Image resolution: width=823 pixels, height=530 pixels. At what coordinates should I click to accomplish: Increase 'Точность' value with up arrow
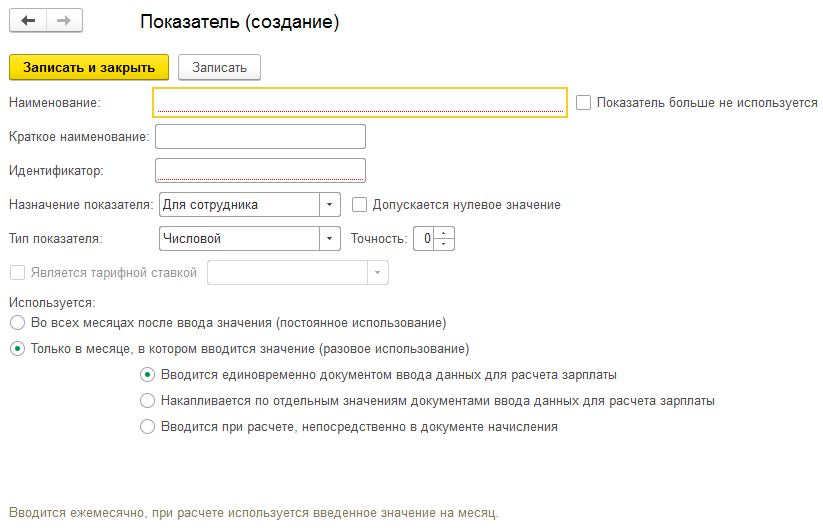click(x=445, y=233)
